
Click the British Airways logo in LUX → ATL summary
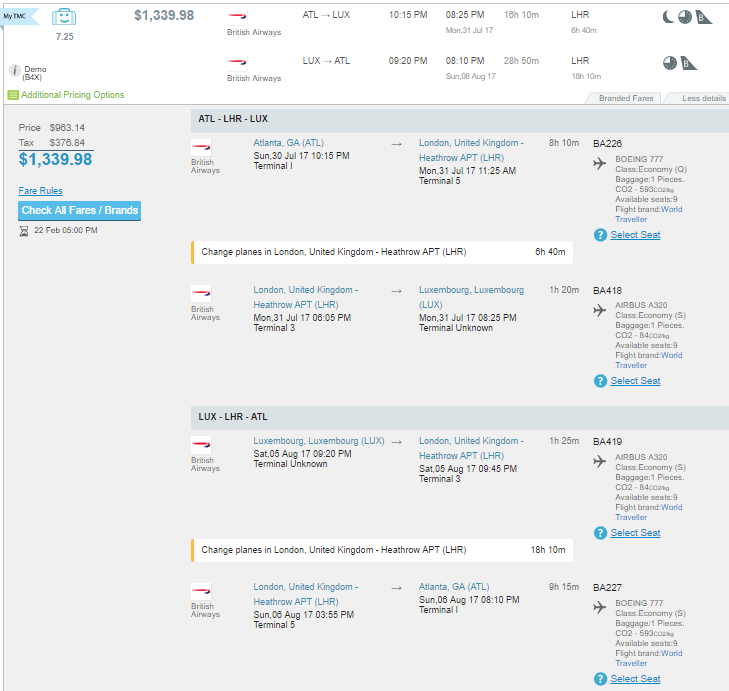pyautogui.click(x=237, y=62)
